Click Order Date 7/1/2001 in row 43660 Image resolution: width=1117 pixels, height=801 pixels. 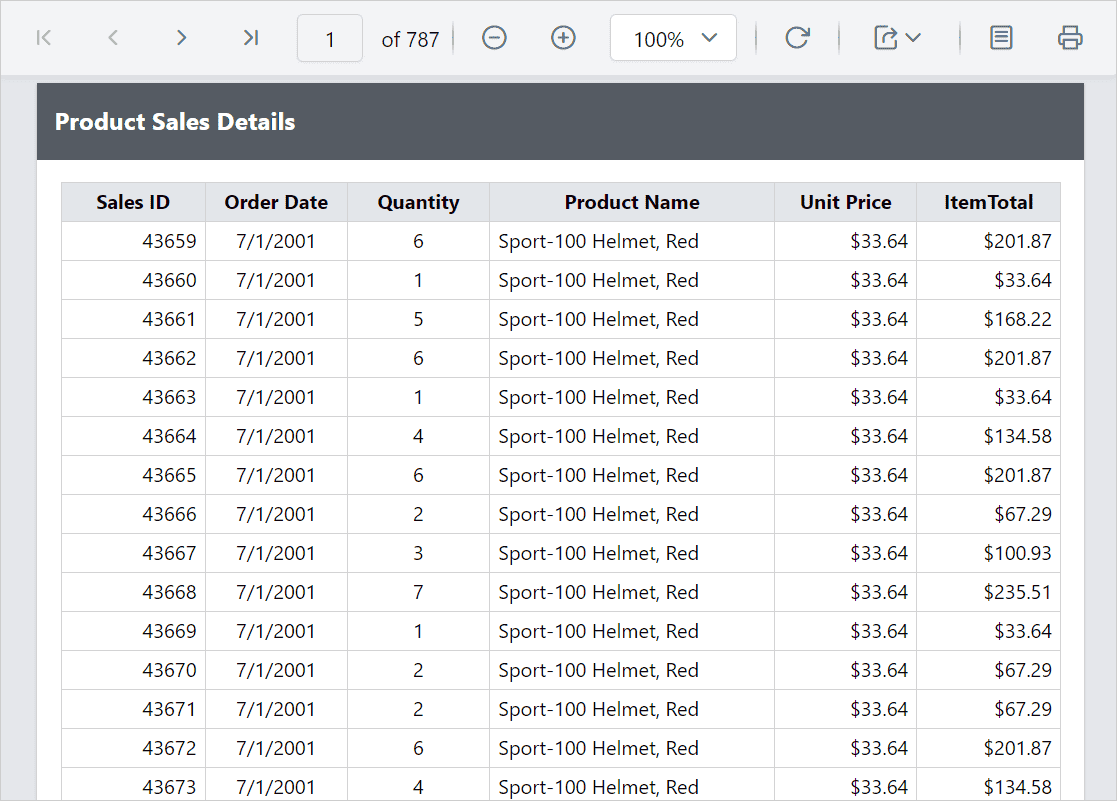276,281
